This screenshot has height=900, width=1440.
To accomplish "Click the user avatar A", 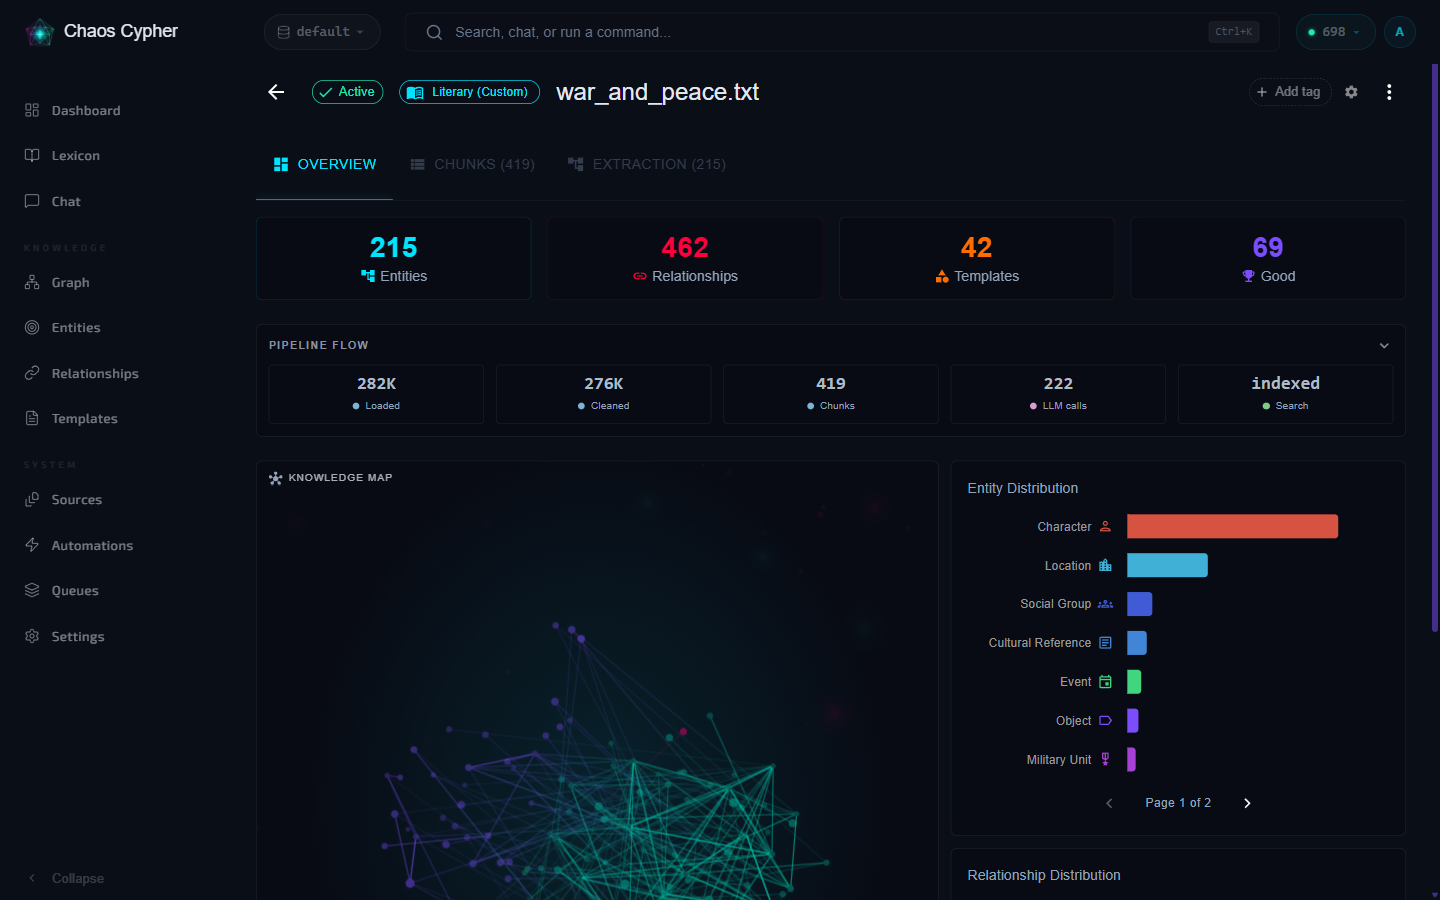I will coord(1399,32).
